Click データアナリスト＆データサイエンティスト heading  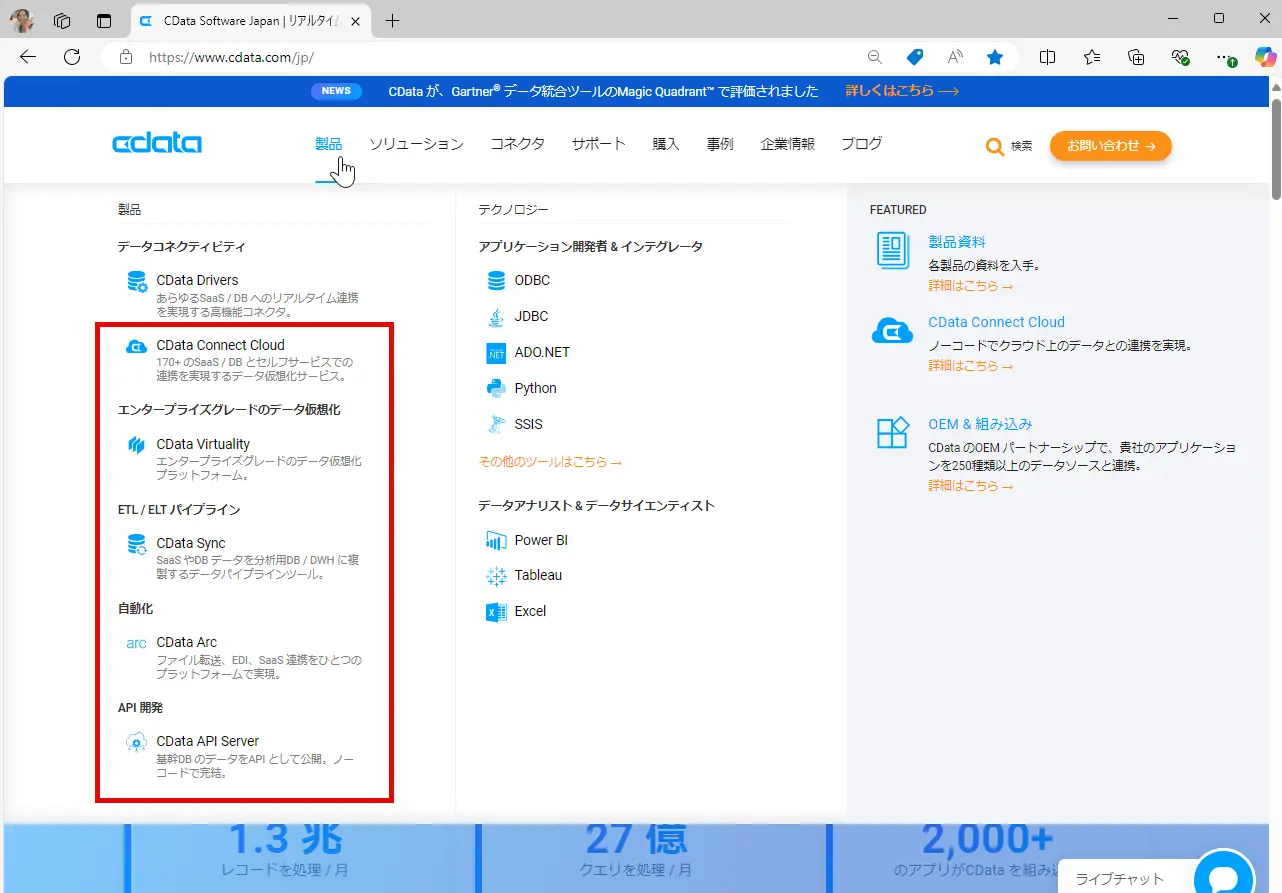coord(596,505)
